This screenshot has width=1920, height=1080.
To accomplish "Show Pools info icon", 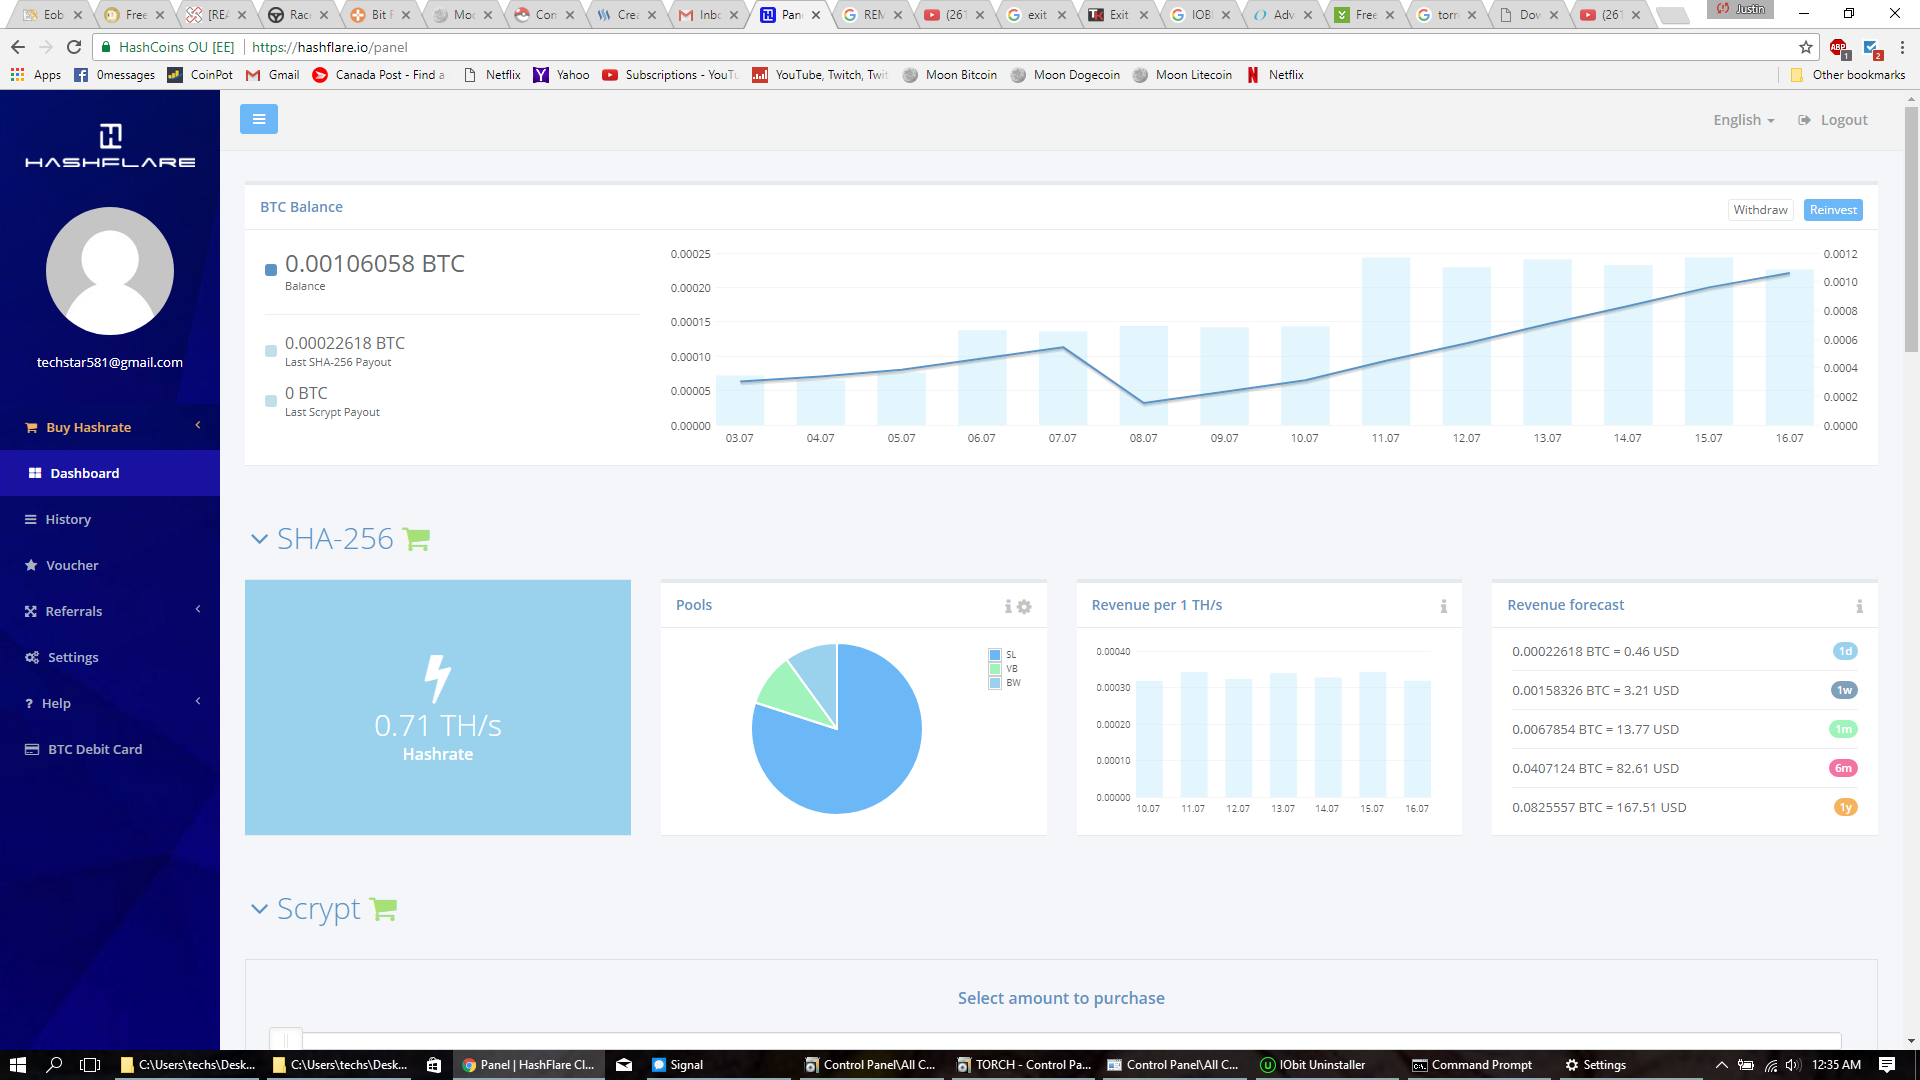I will coord(1008,606).
